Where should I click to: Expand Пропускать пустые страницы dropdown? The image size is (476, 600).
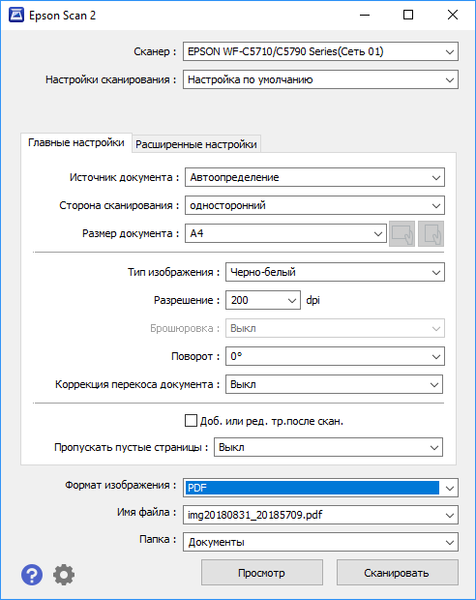[328, 447]
